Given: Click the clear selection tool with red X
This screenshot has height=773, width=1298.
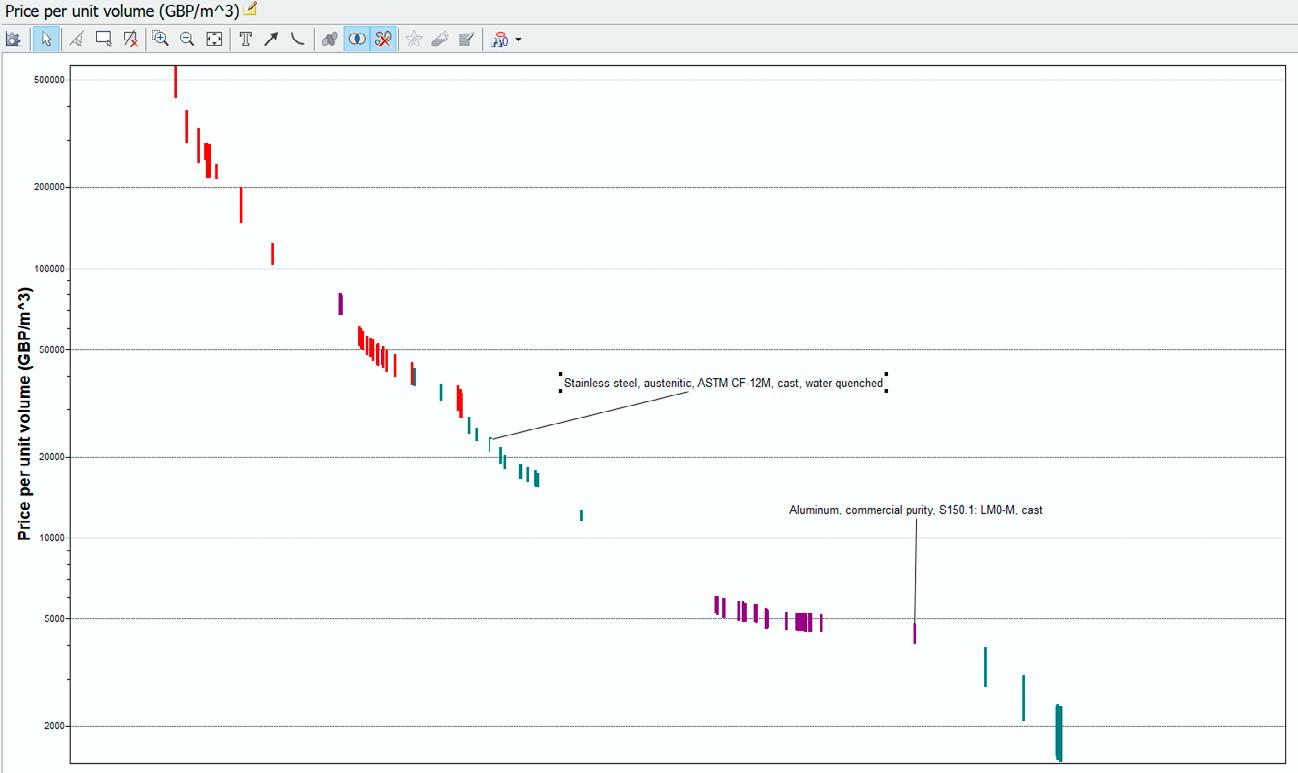Looking at the screenshot, I should click(130, 39).
